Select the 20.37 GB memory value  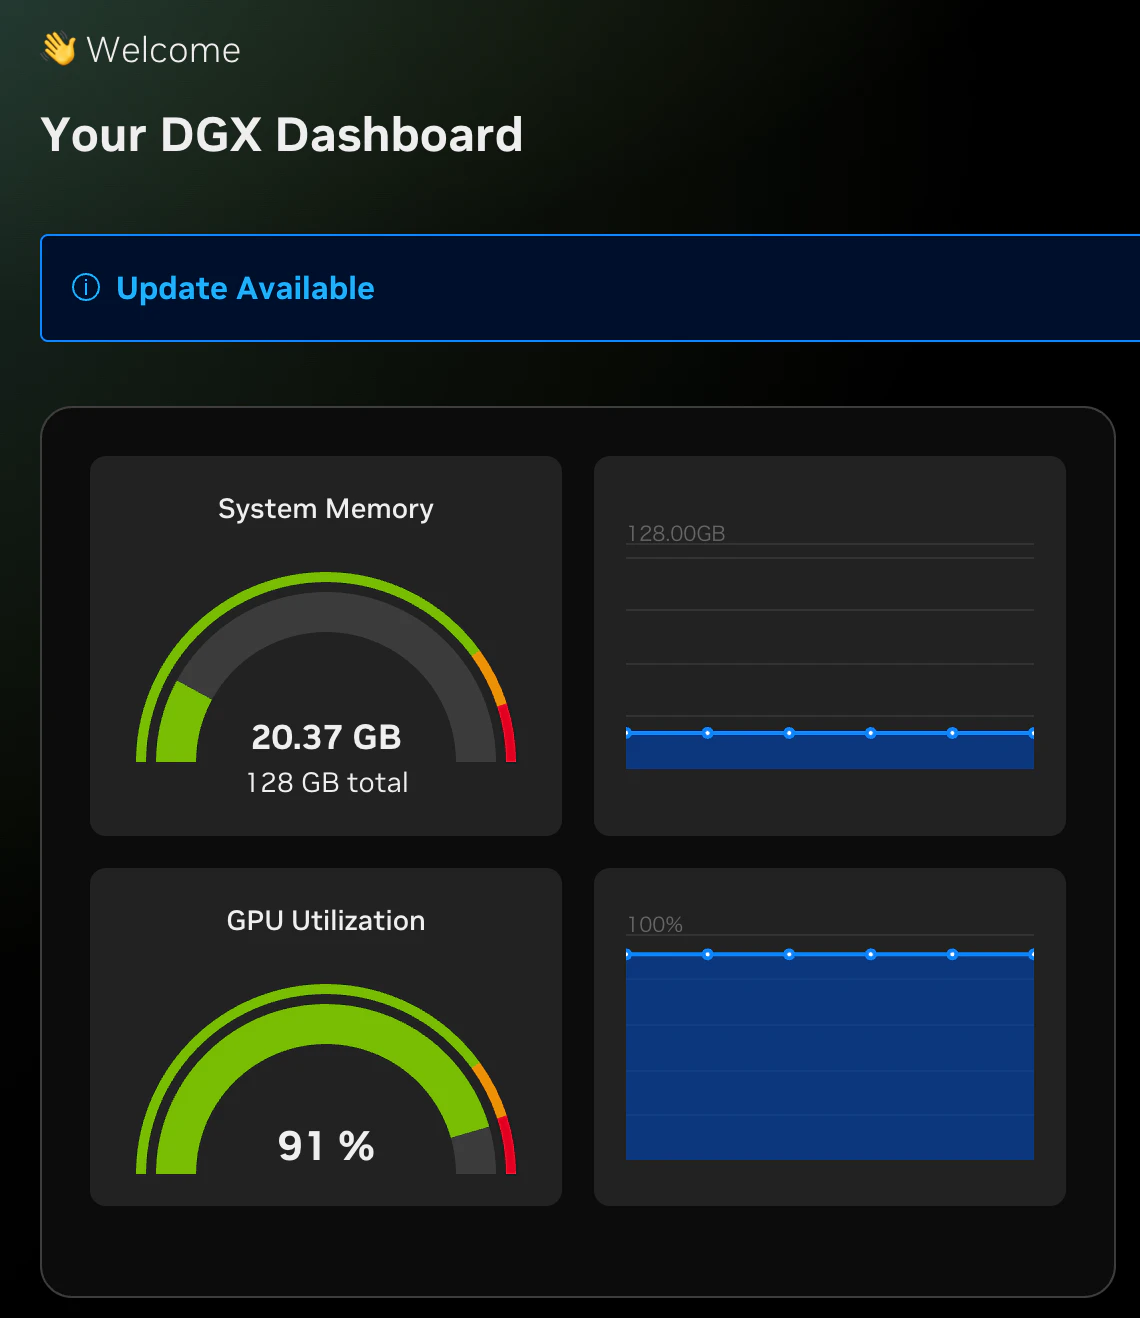[x=326, y=737]
